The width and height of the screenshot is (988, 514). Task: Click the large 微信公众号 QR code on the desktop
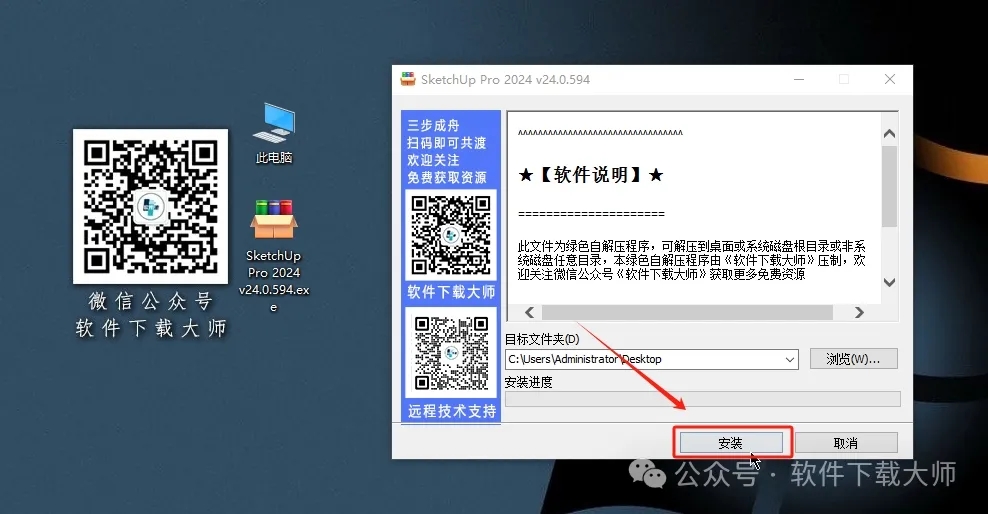(150, 207)
